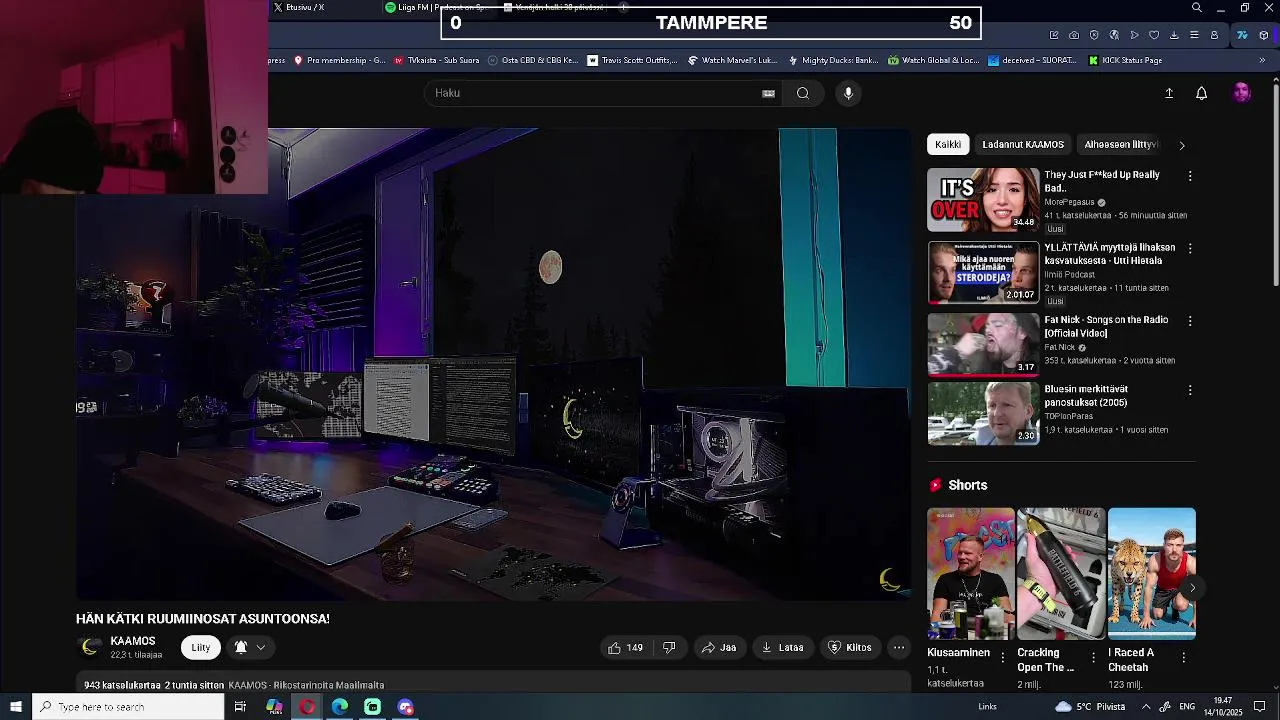This screenshot has height=720, width=1280.
Task: Show more Shorts with next arrow
Action: pyautogui.click(x=1192, y=588)
